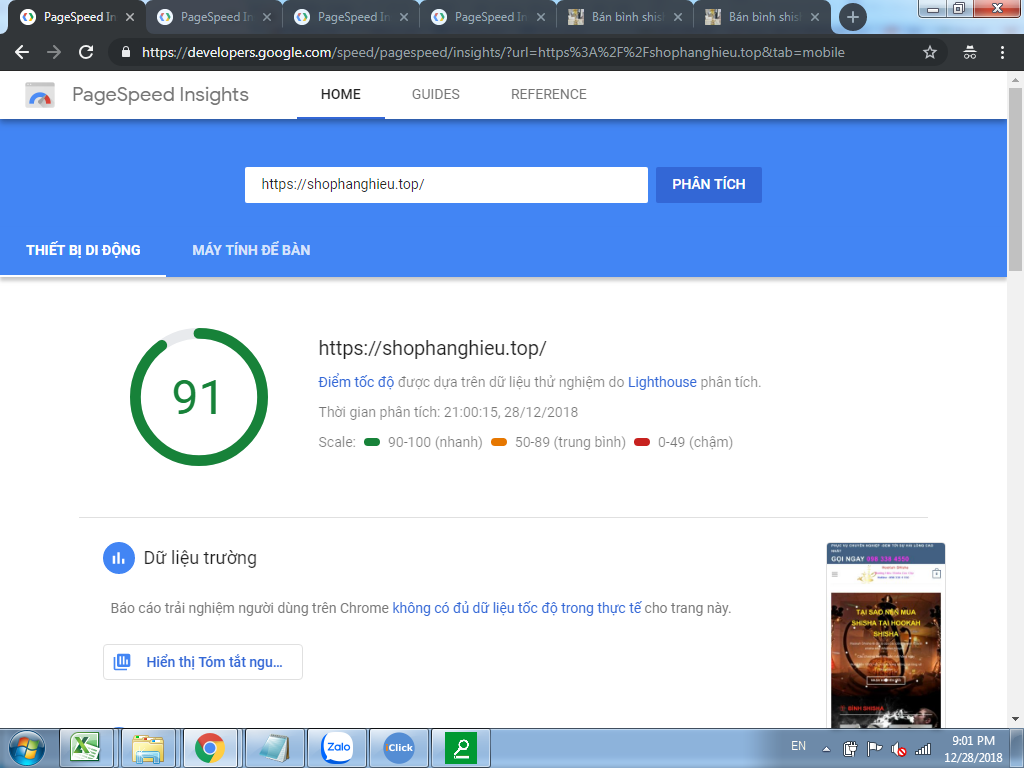Select the MÁY TÍNH ĐỂ BÀN tab
Image resolution: width=1024 pixels, height=768 pixels.
[251, 250]
